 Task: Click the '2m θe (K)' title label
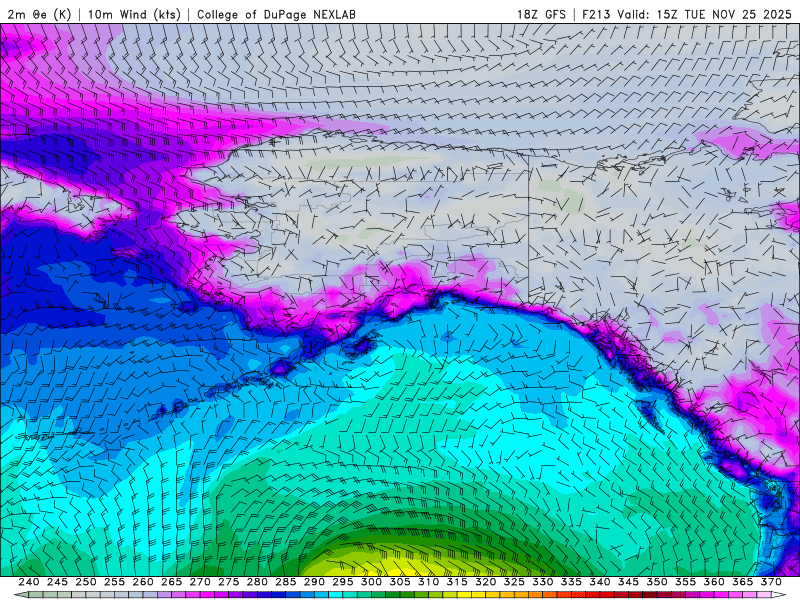point(39,14)
